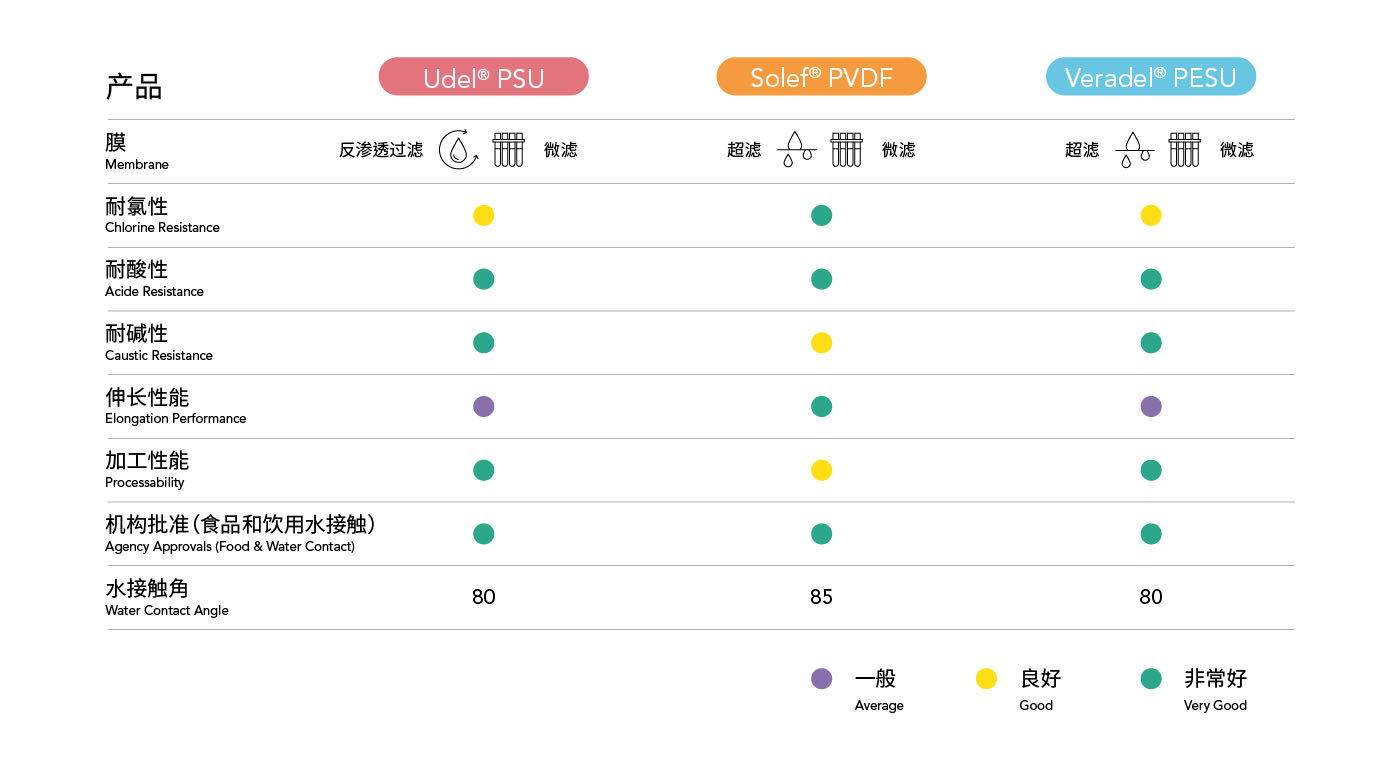Click the ultrafiltration droplet icon under Solef PVDF
This screenshot has width=1400, height=769.
(796, 150)
